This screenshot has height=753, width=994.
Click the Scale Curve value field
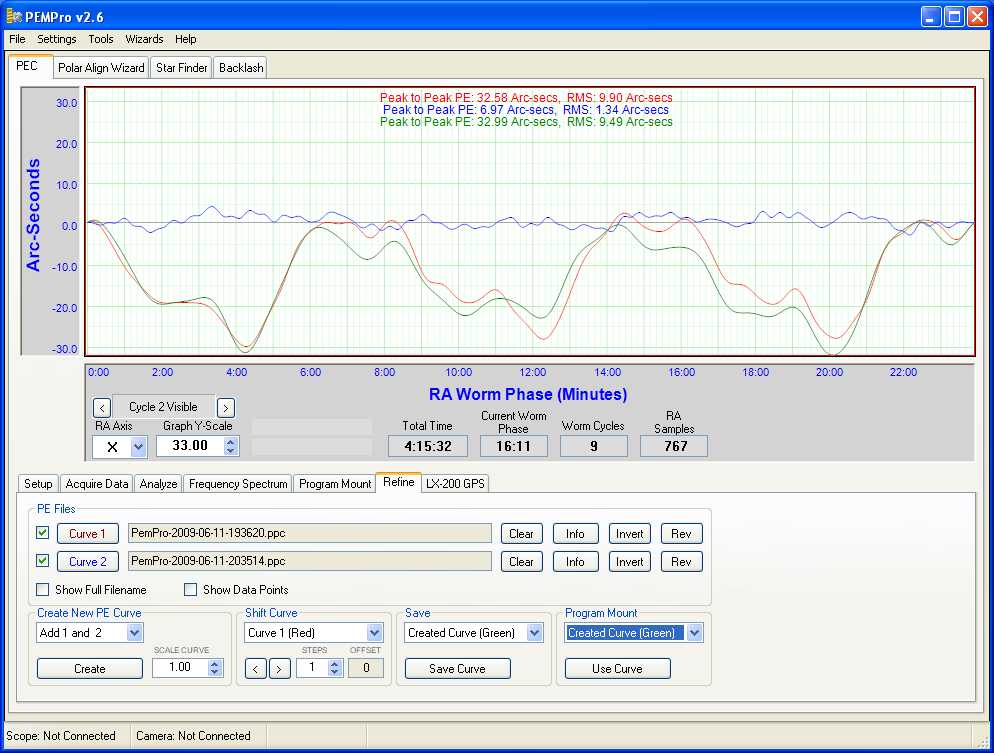click(180, 667)
